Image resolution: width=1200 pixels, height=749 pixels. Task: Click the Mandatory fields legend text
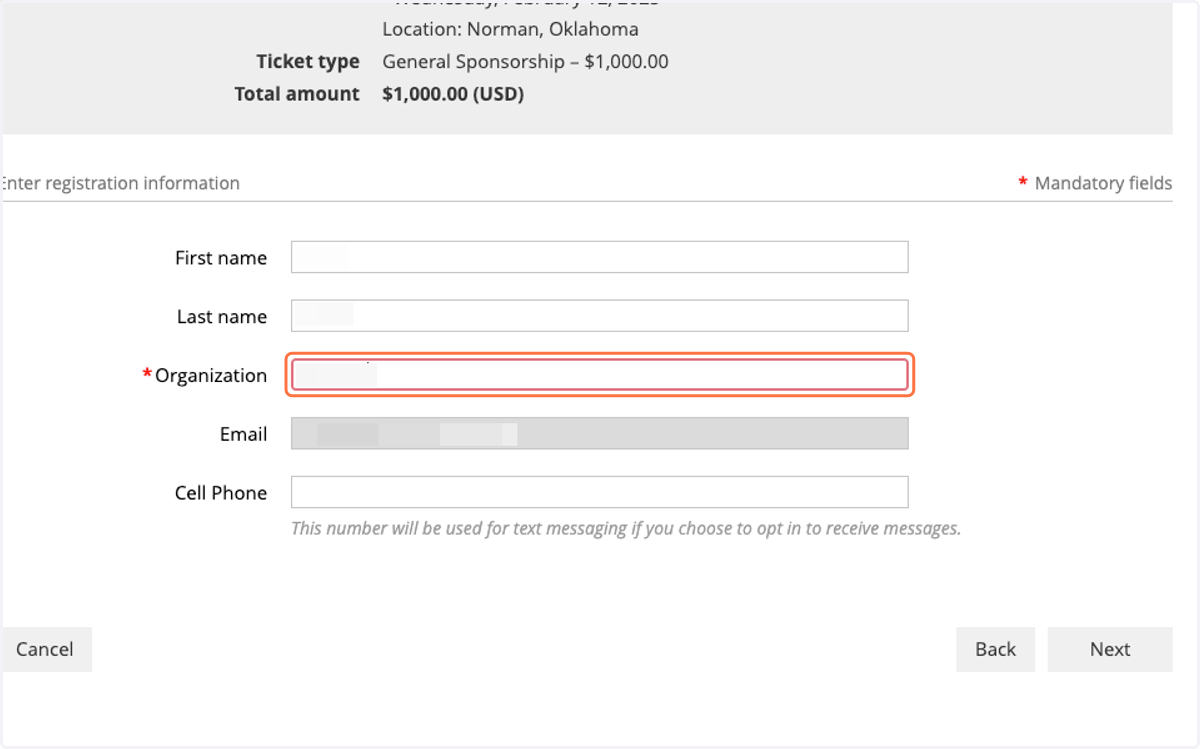point(1103,183)
